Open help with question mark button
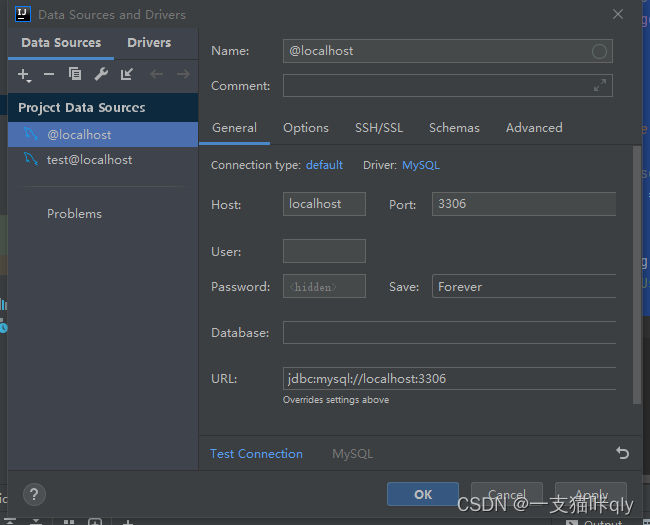Image resolution: width=650 pixels, height=525 pixels. 34,494
